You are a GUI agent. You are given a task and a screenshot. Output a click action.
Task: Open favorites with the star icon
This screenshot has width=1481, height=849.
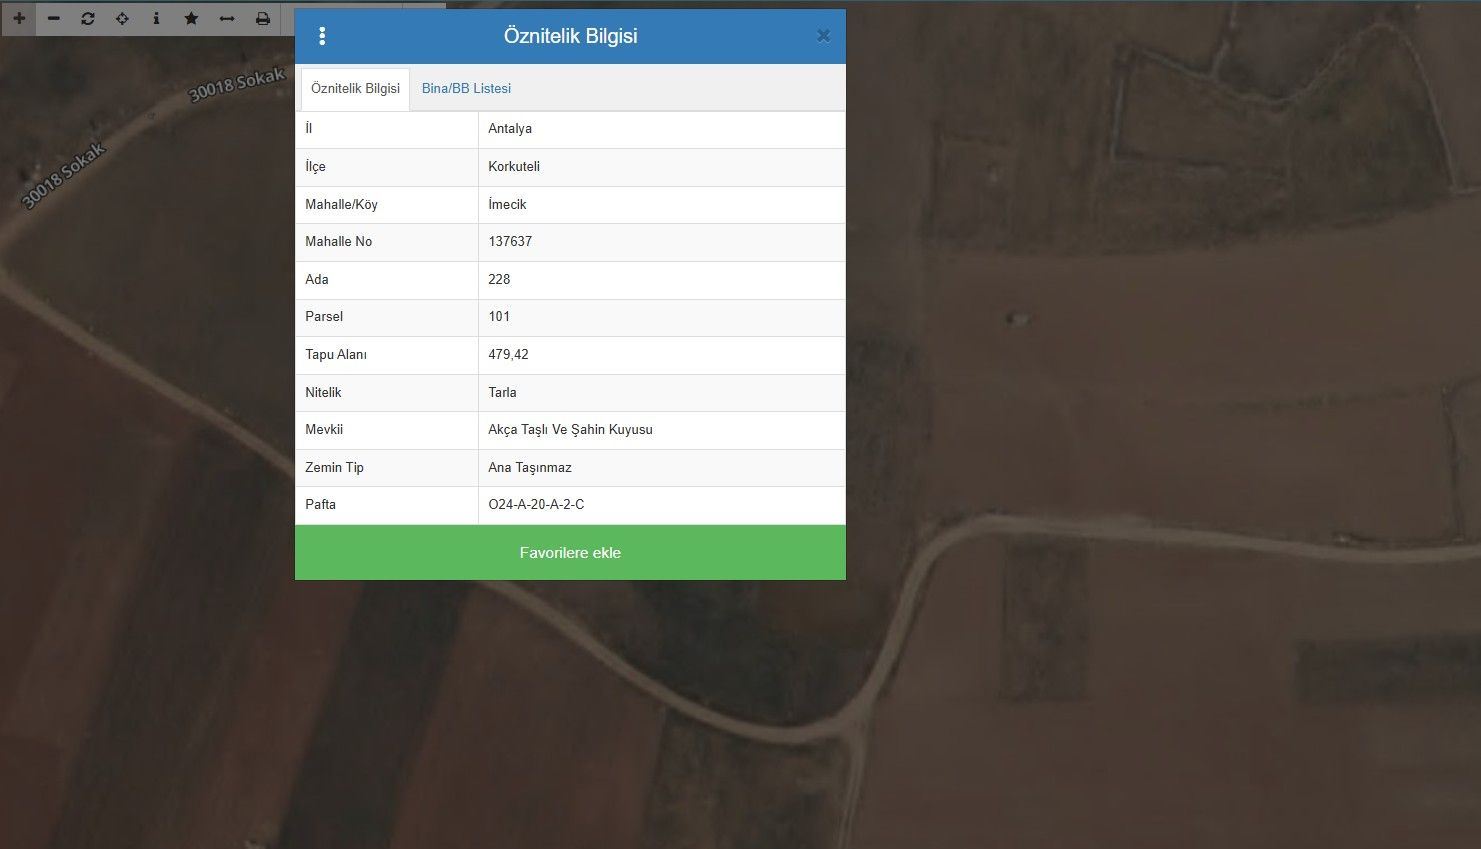click(191, 18)
